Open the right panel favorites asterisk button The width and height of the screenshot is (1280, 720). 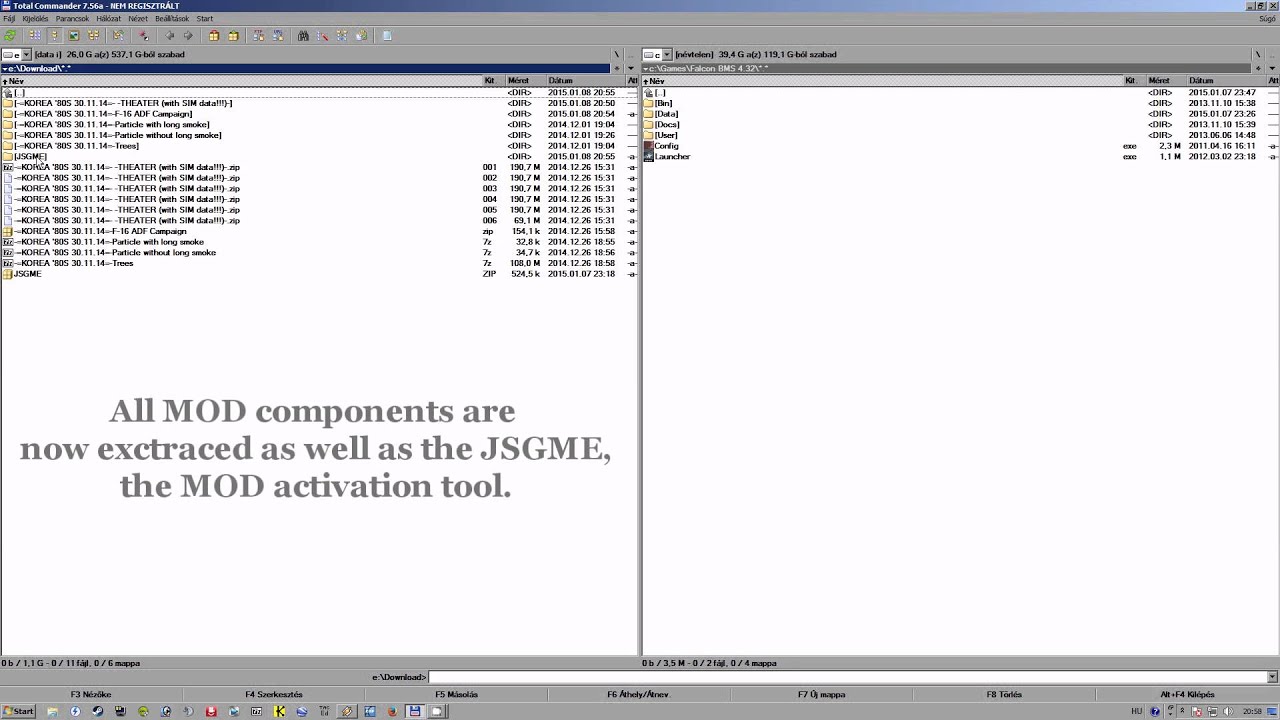[1258, 68]
